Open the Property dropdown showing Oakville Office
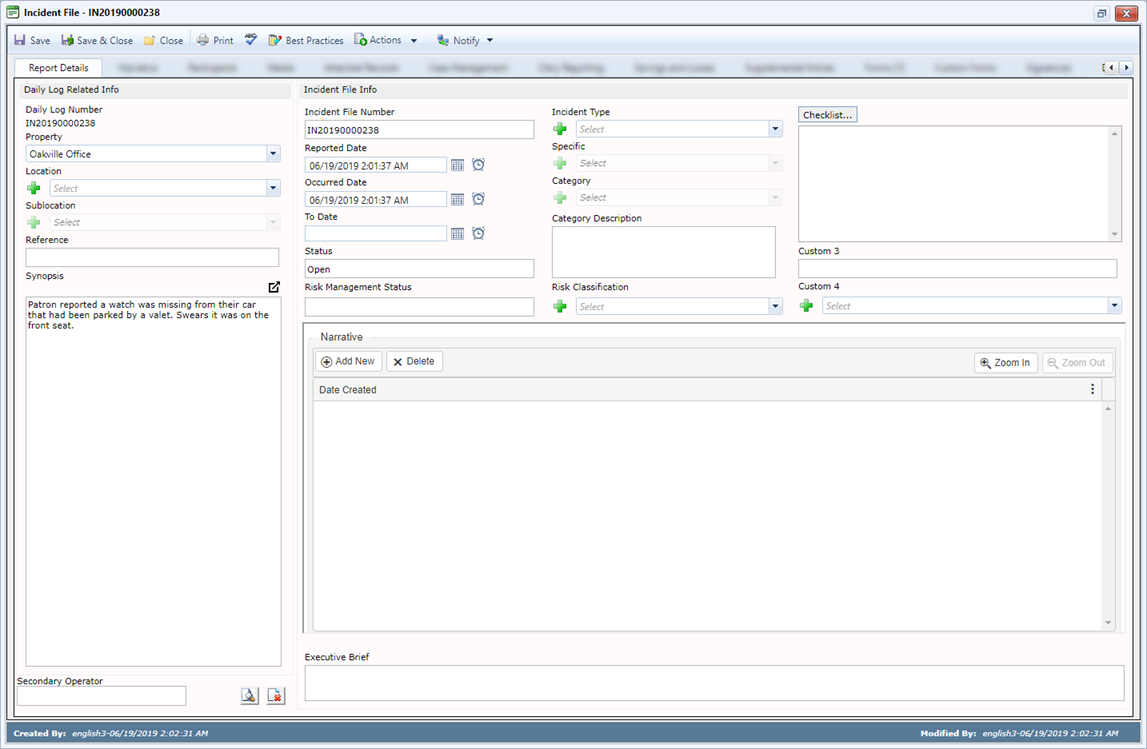Image resolution: width=1147 pixels, height=749 pixels. point(273,154)
